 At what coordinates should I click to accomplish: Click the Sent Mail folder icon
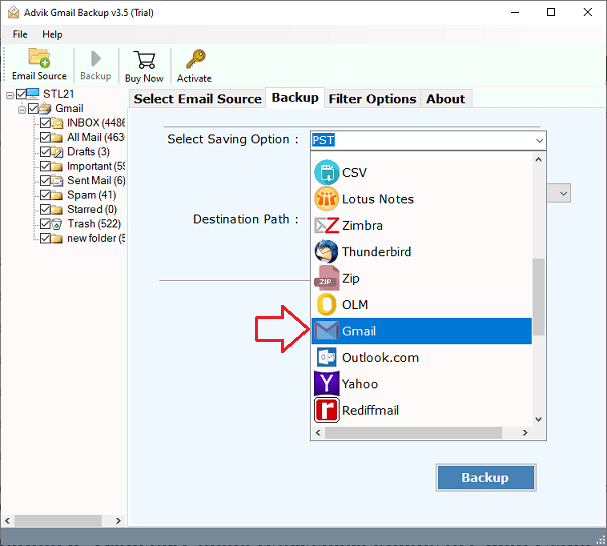(x=57, y=181)
